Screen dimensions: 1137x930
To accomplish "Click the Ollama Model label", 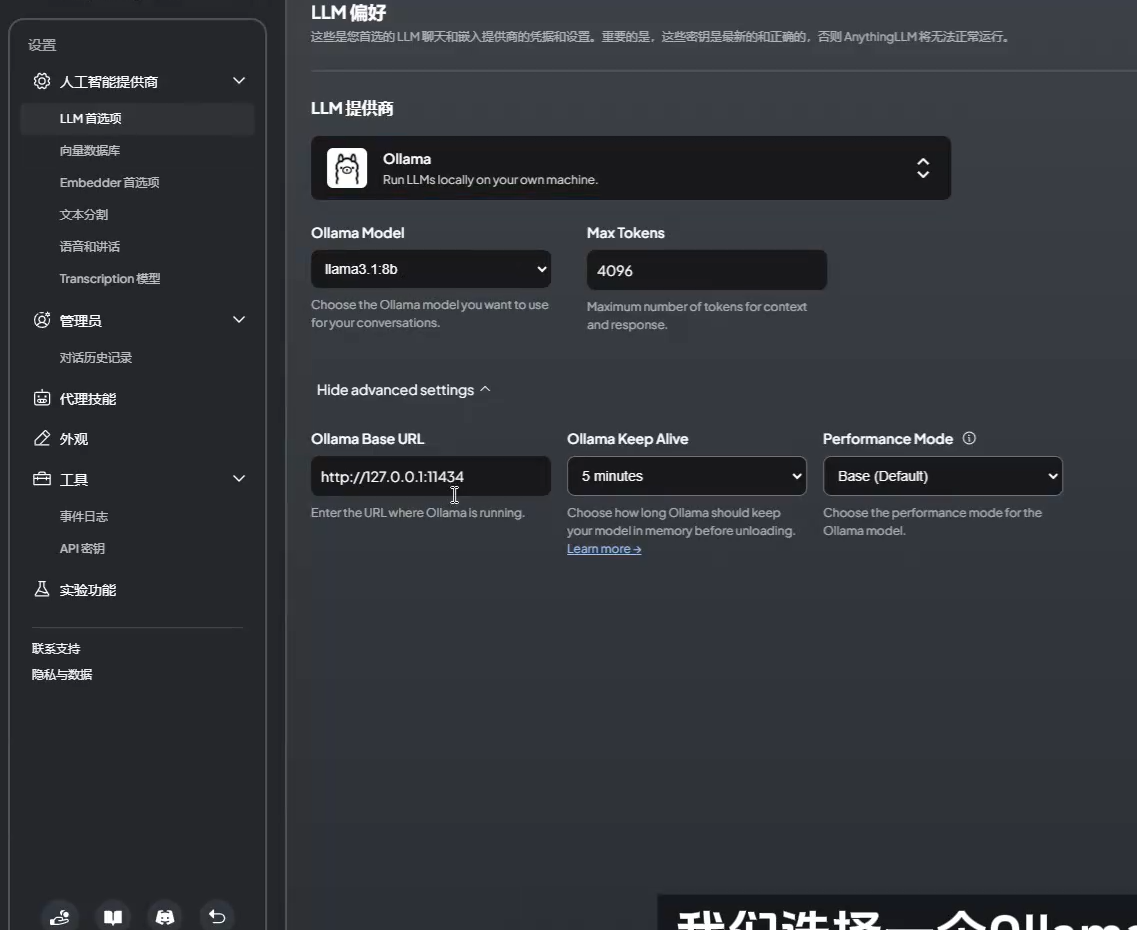I will pyautogui.click(x=357, y=233).
